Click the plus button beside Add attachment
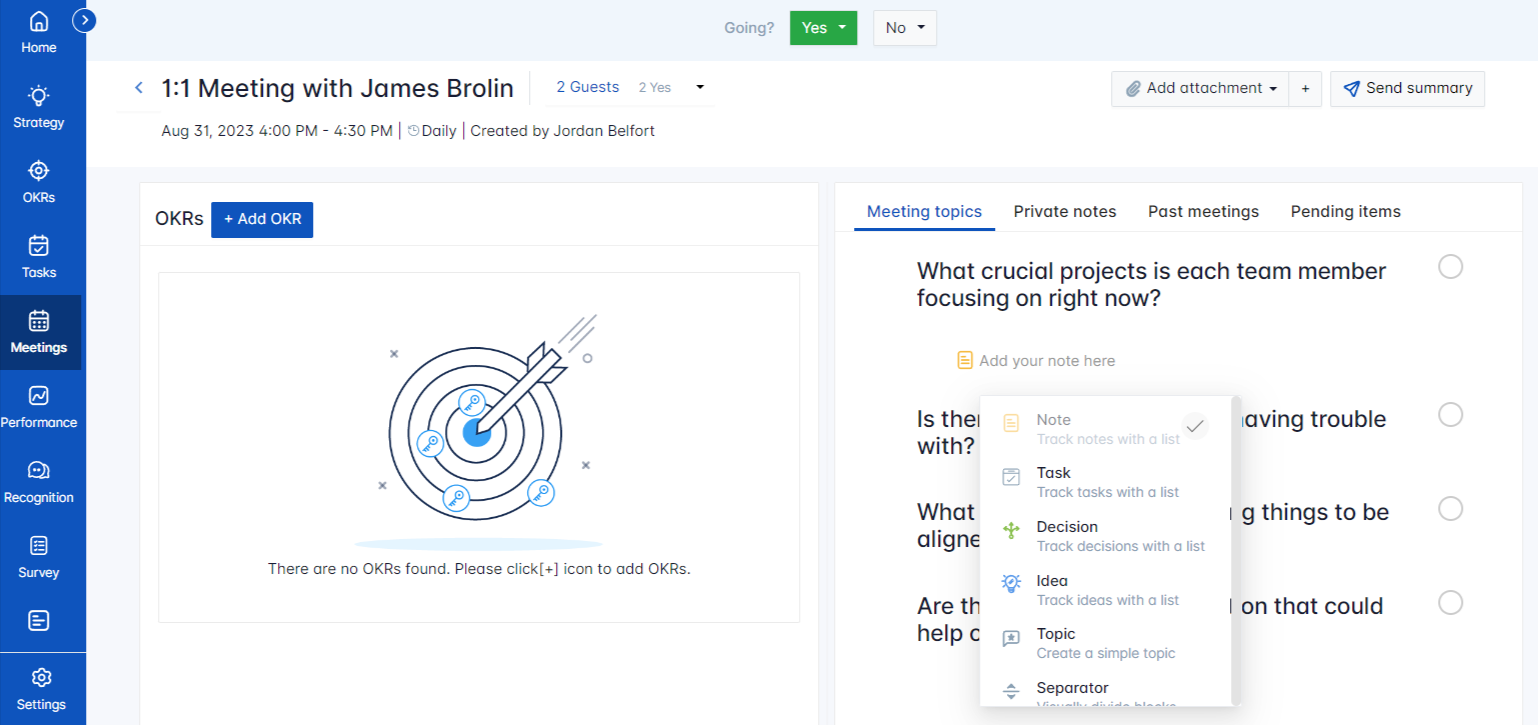Viewport: 1538px width, 725px height. [x=1305, y=89]
